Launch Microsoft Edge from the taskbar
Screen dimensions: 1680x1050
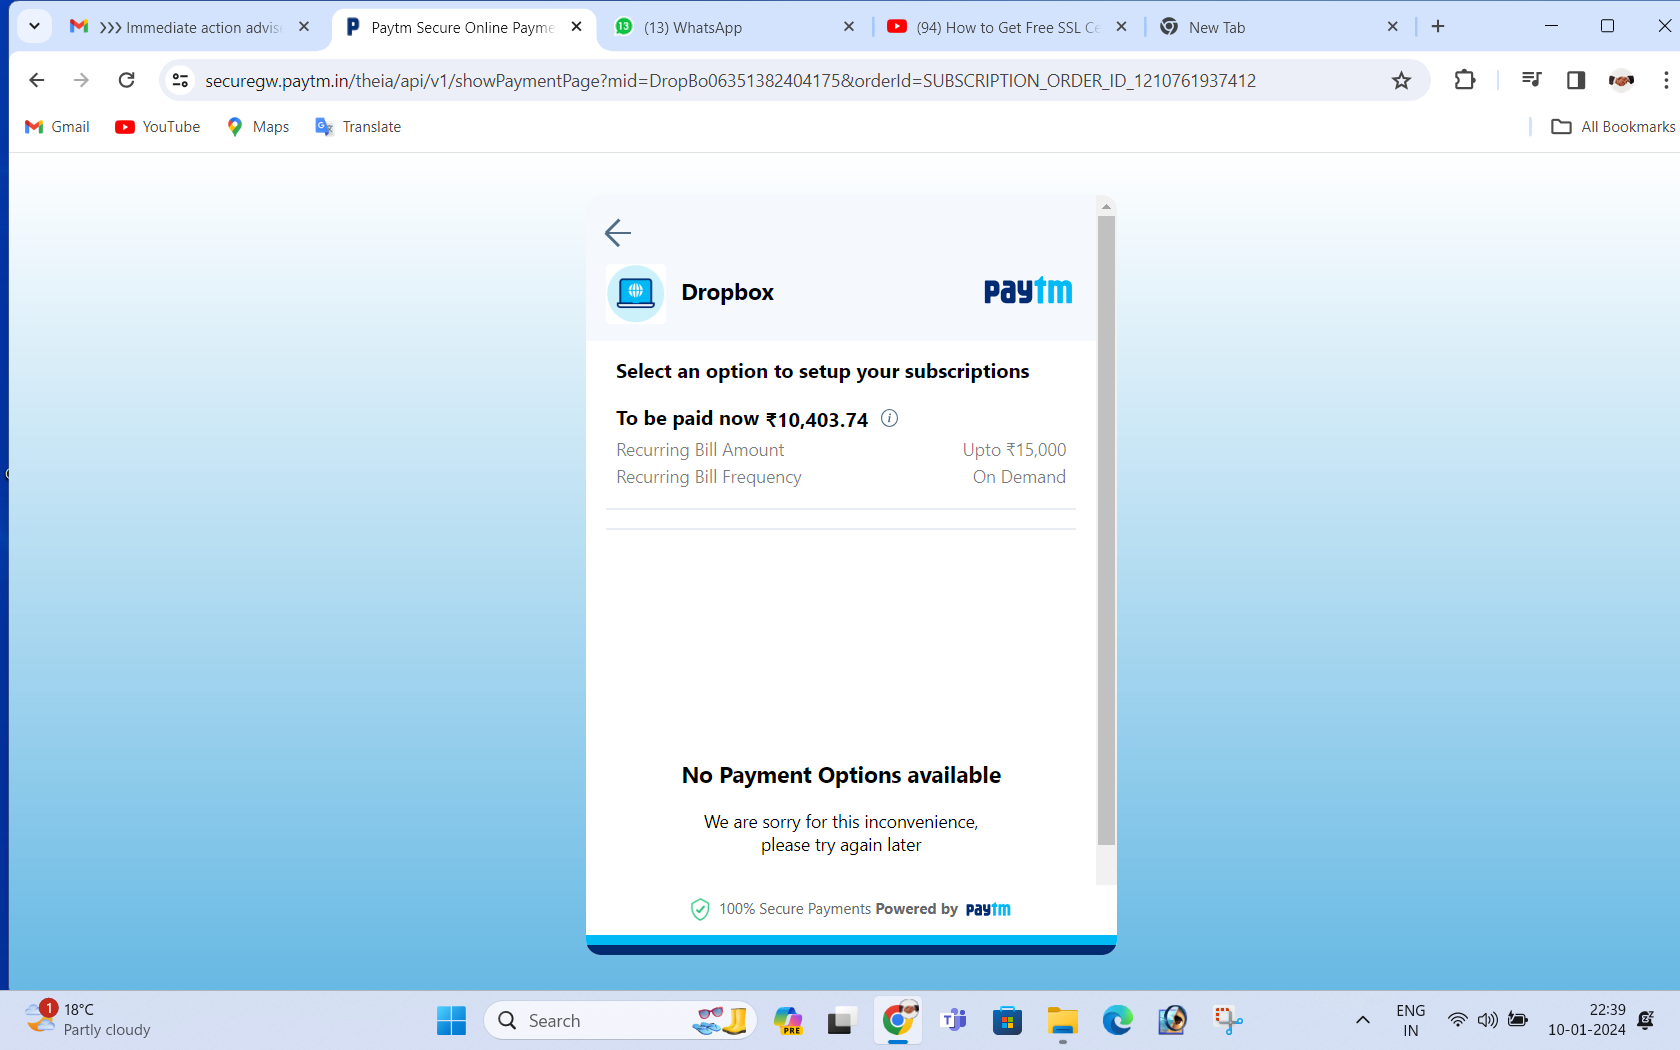point(1117,1020)
